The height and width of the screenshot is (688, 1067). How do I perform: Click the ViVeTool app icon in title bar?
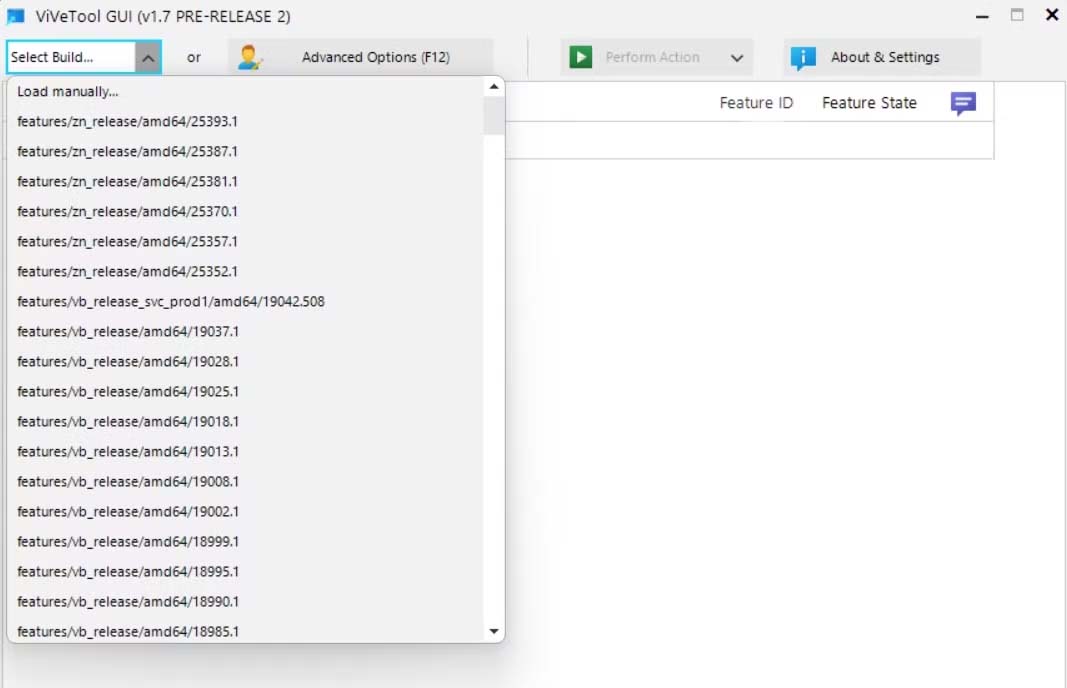[16, 16]
